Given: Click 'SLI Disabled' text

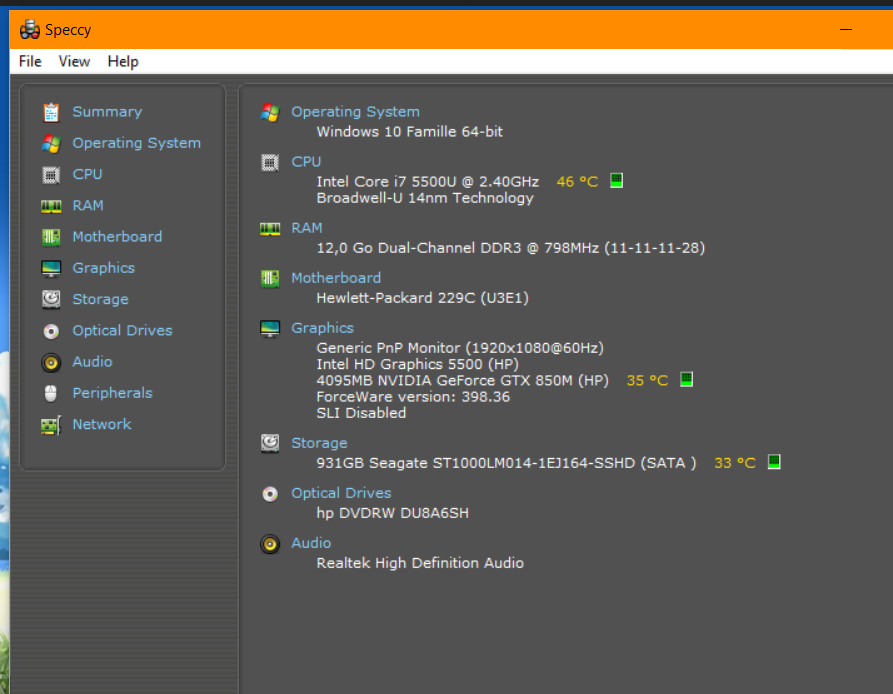Looking at the screenshot, I should pyautogui.click(x=361, y=413).
